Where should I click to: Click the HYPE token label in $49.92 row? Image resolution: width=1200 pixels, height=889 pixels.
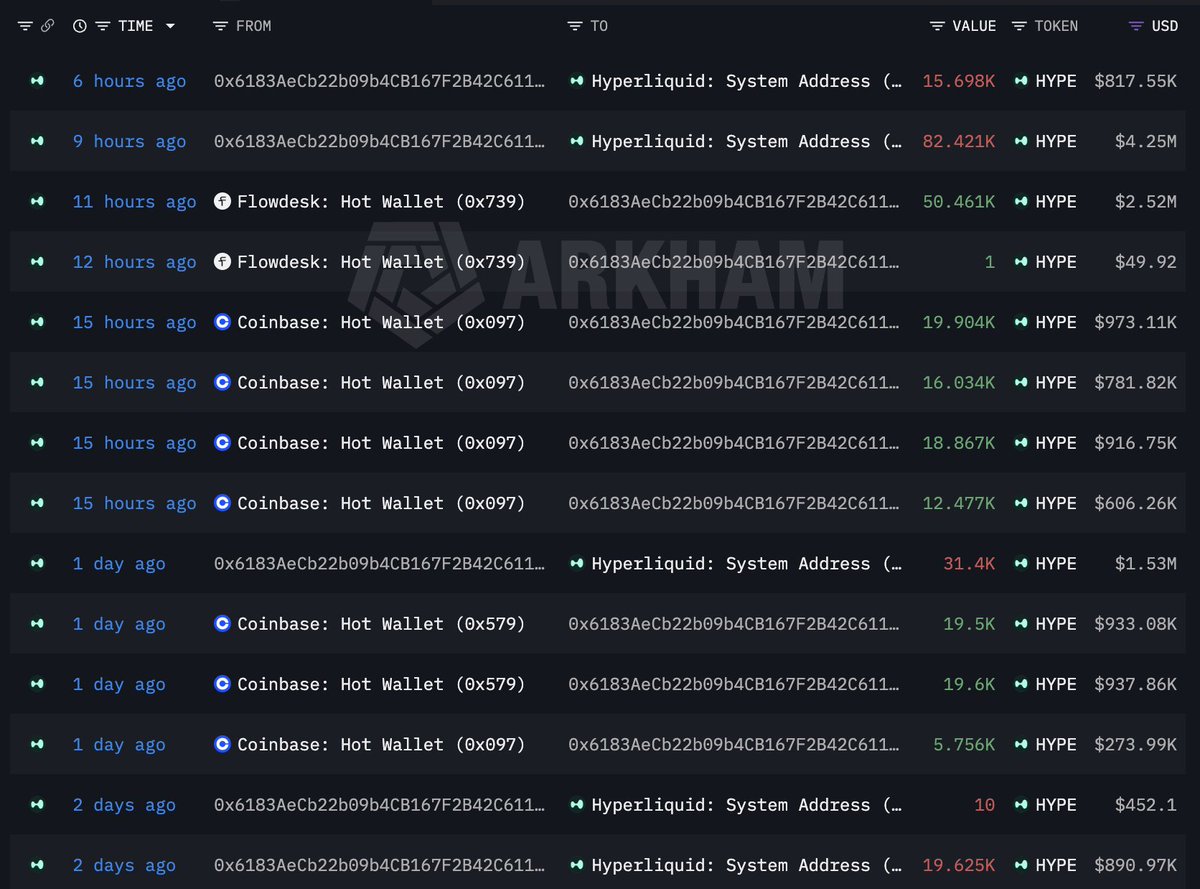[x=1056, y=262]
